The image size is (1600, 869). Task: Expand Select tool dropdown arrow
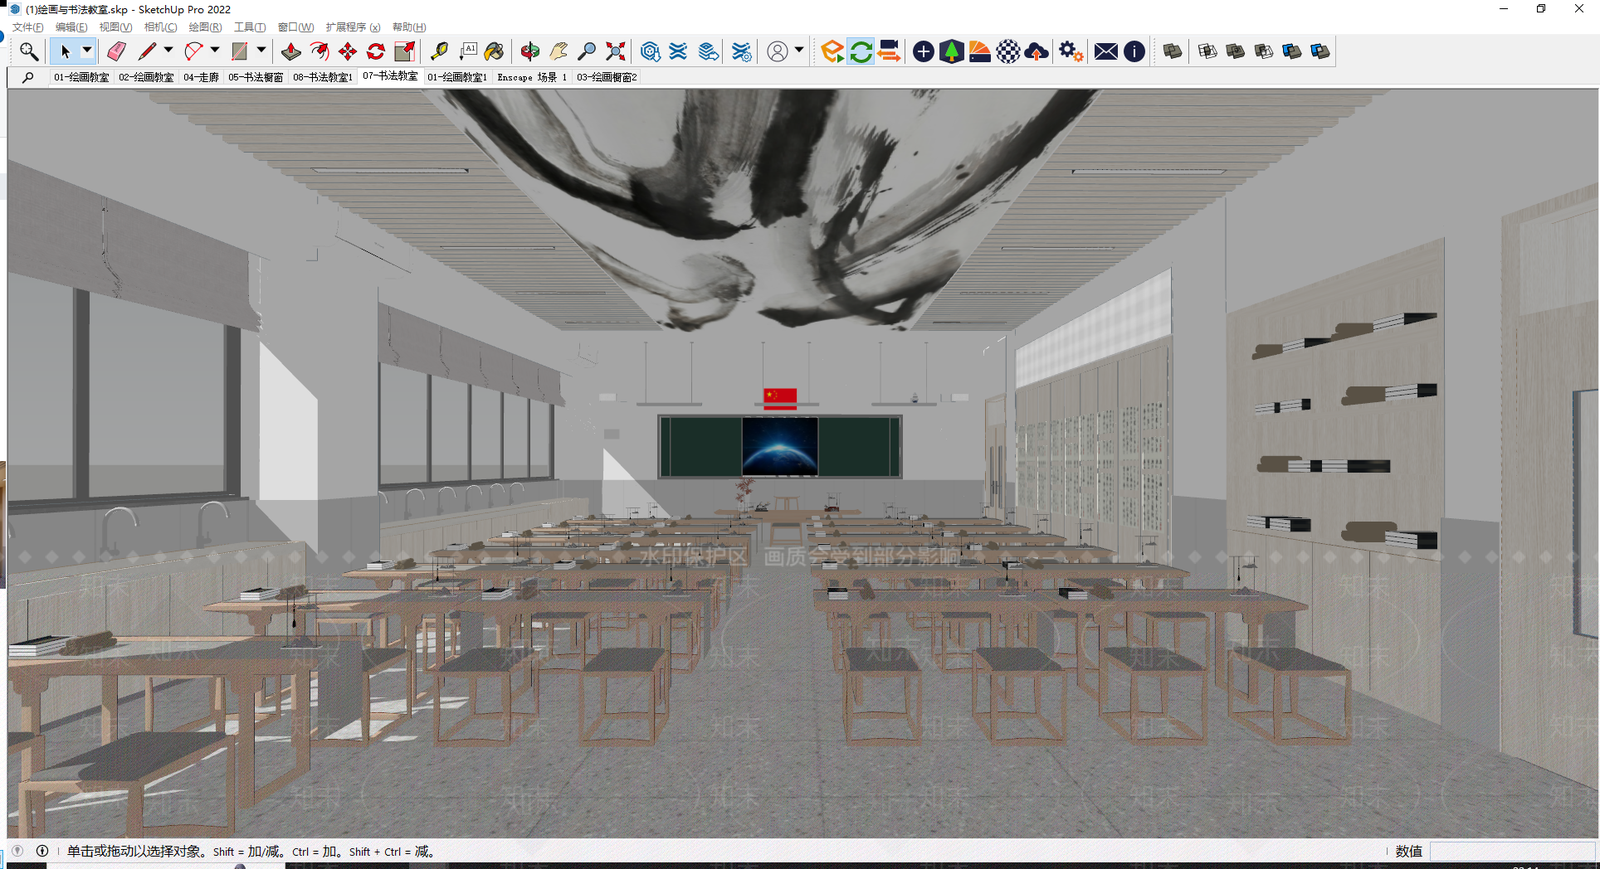[x=87, y=51]
